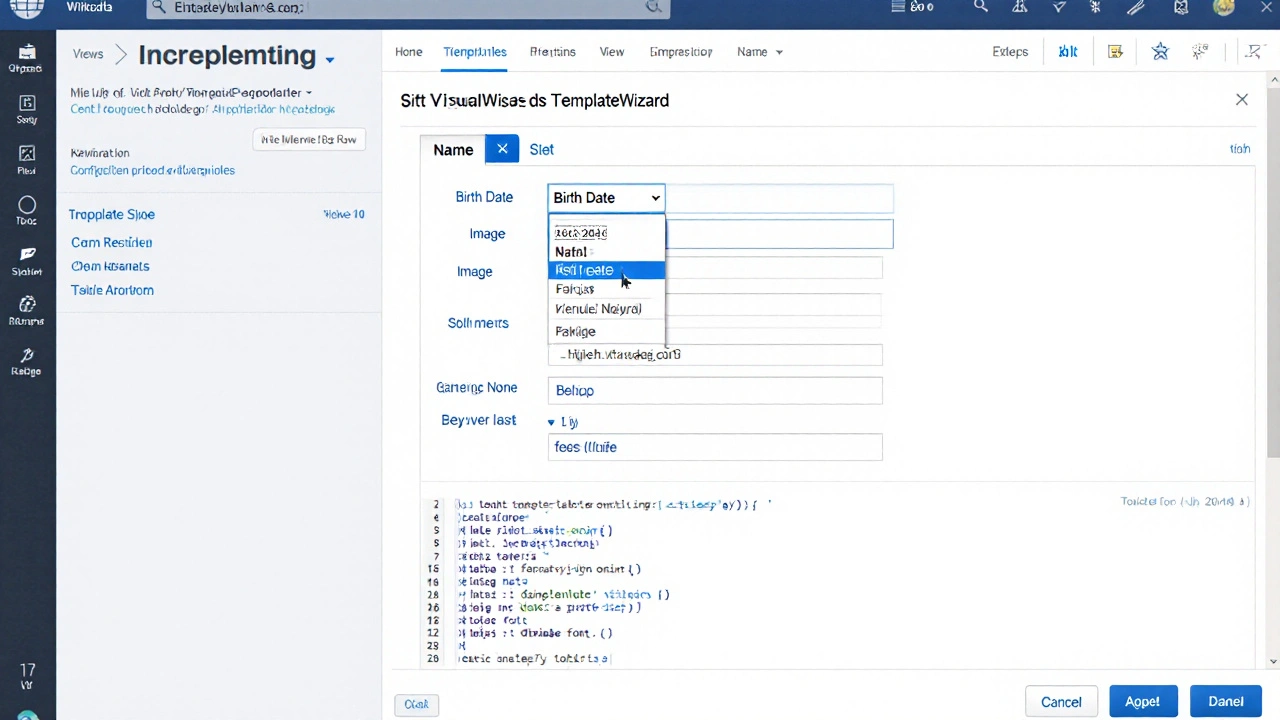
Task: Open the Template Shoe link in the sidebar
Action: click(111, 214)
